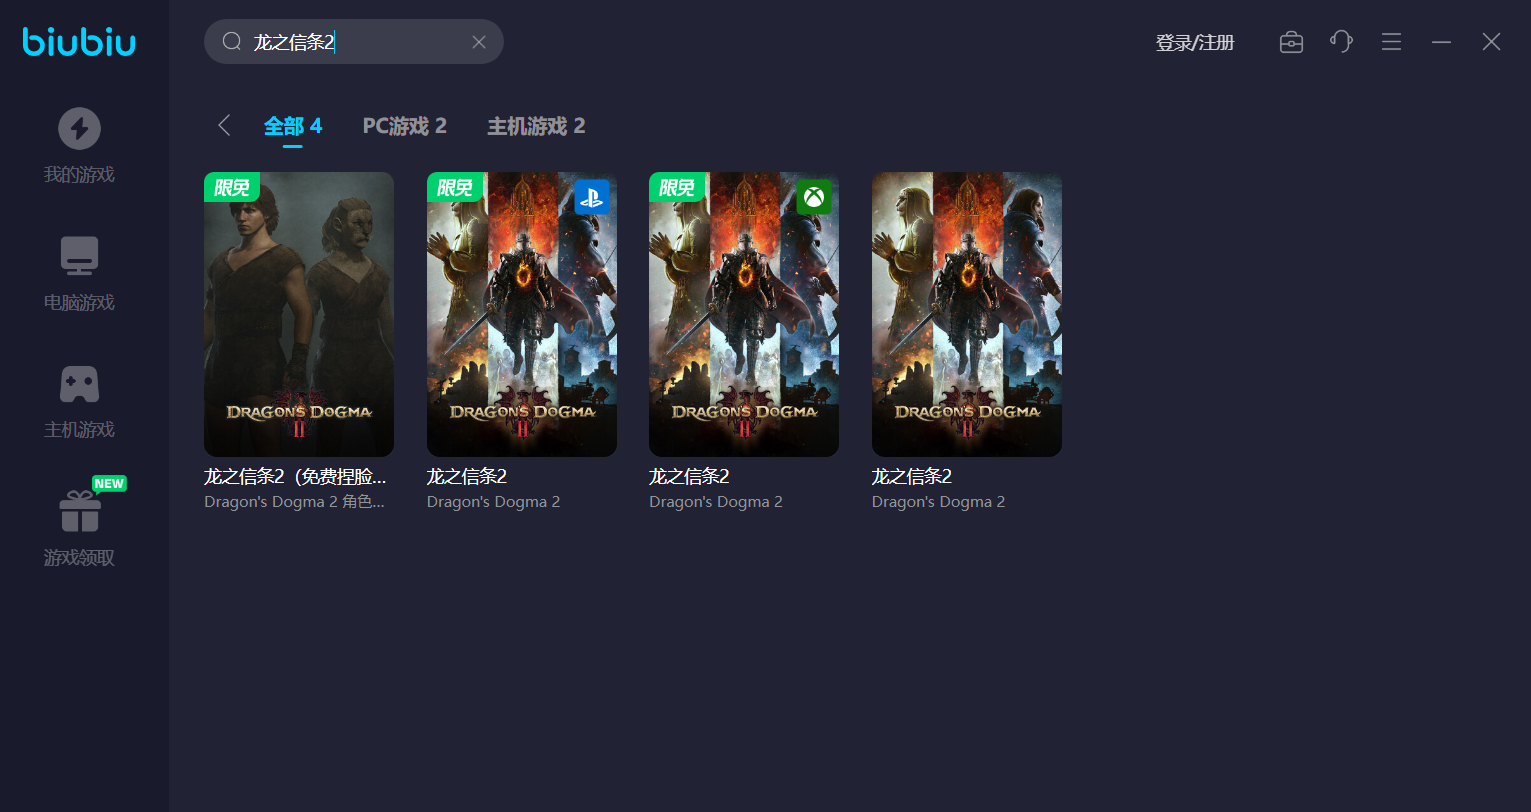Click 登录/注册 to log in
Screen dimensions: 1531x812
[1195, 43]
